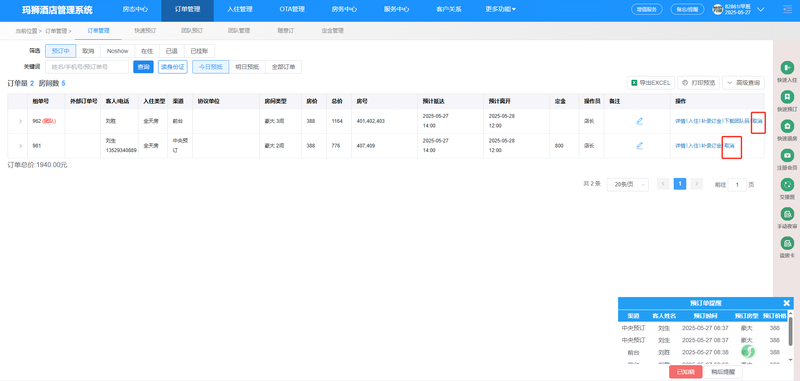Expand the row for order 962
This screenshot has width=800, height=381.
[x=20, y=121]
